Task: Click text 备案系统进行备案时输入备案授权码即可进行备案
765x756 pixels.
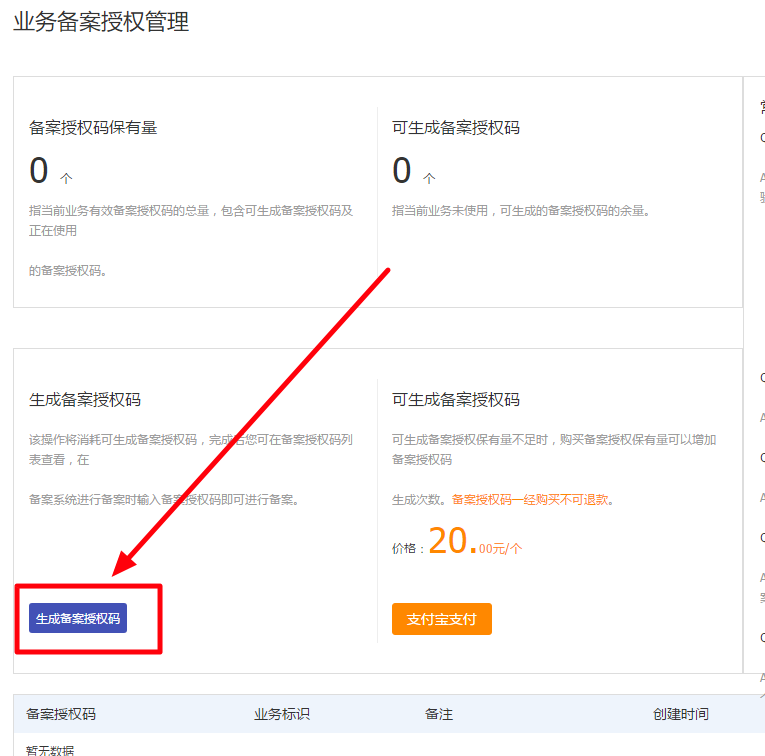Action: click(x=163, y=499)
